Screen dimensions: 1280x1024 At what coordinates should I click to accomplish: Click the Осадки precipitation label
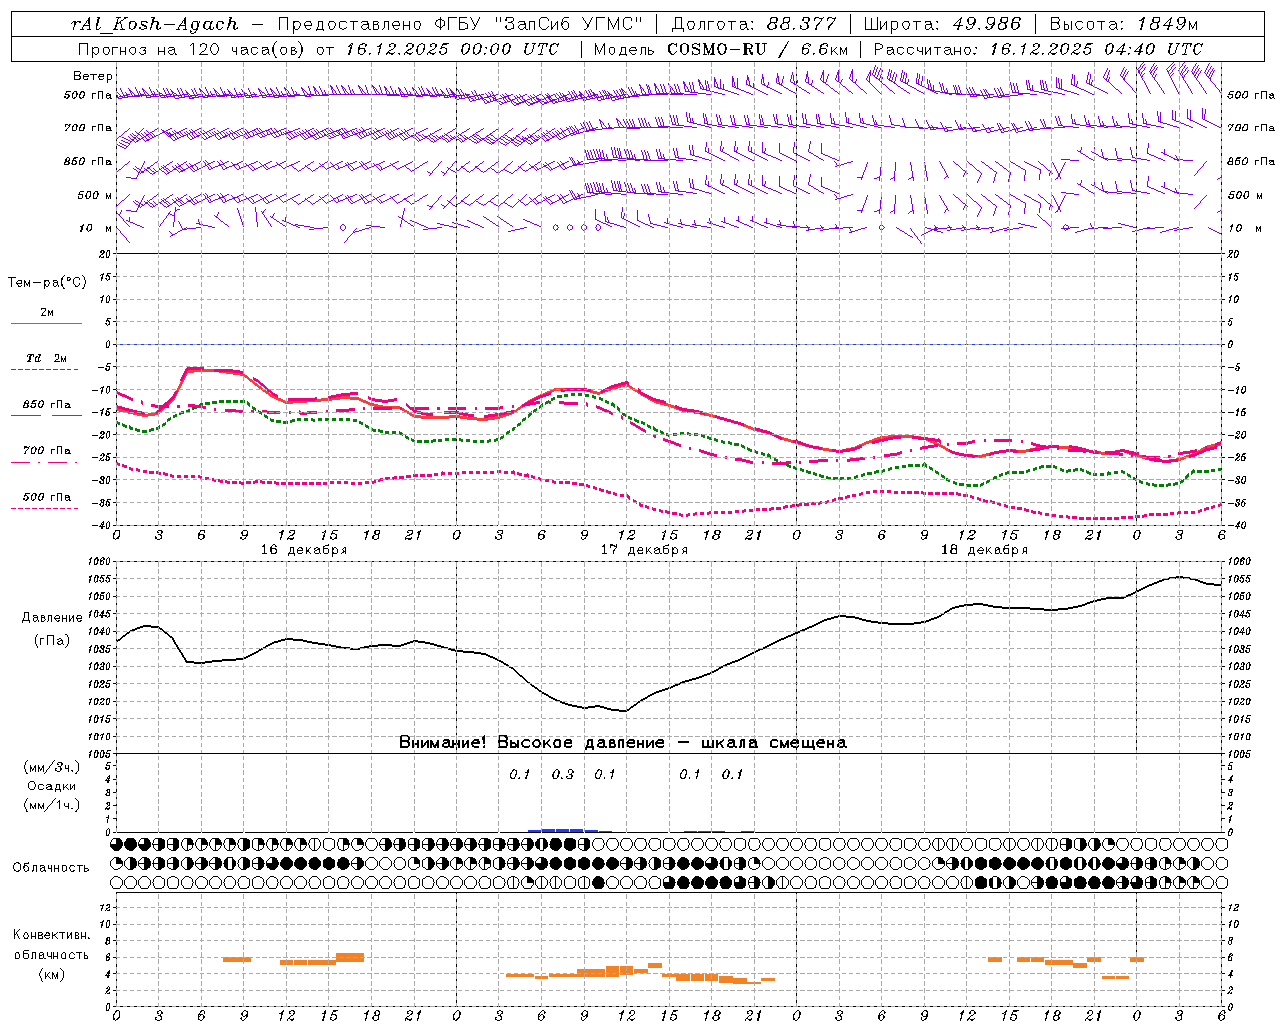tap(52, 786)
